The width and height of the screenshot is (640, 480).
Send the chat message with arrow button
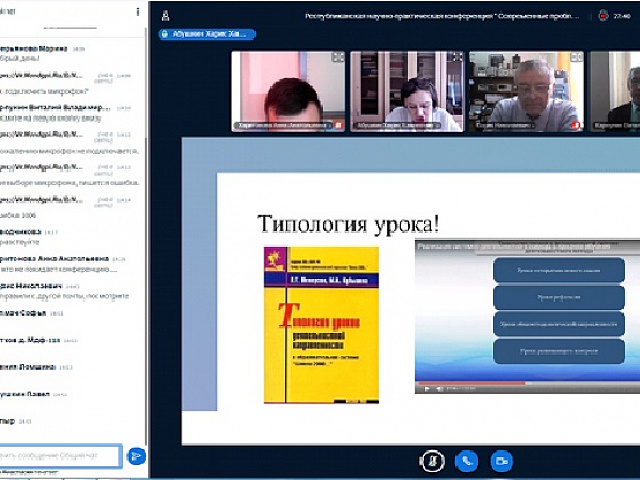pos(137,456)
